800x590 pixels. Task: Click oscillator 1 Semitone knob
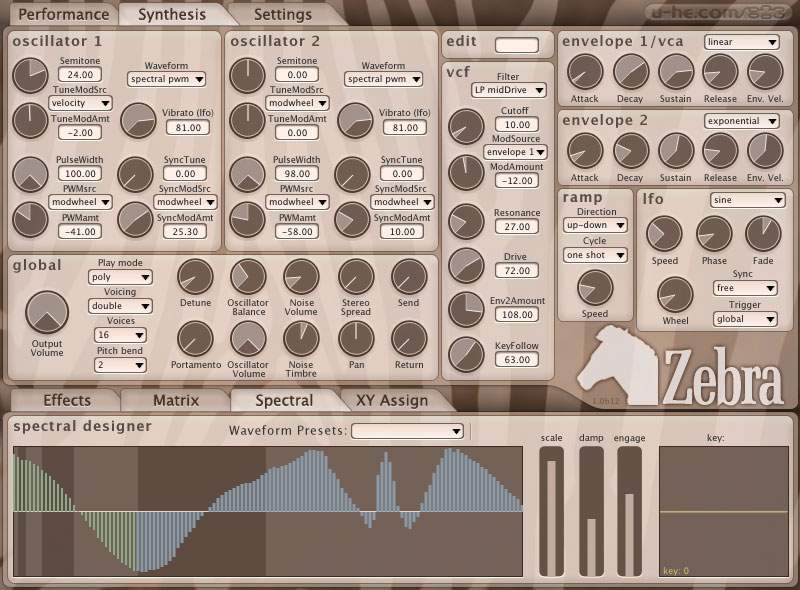[x=30, y=76]
